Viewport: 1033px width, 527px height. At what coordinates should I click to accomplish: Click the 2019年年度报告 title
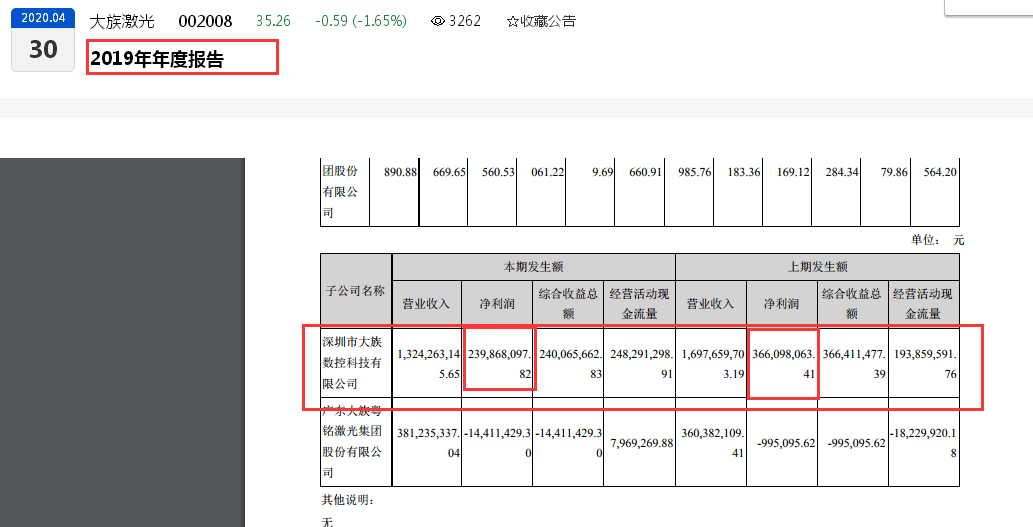click(157, 59)
